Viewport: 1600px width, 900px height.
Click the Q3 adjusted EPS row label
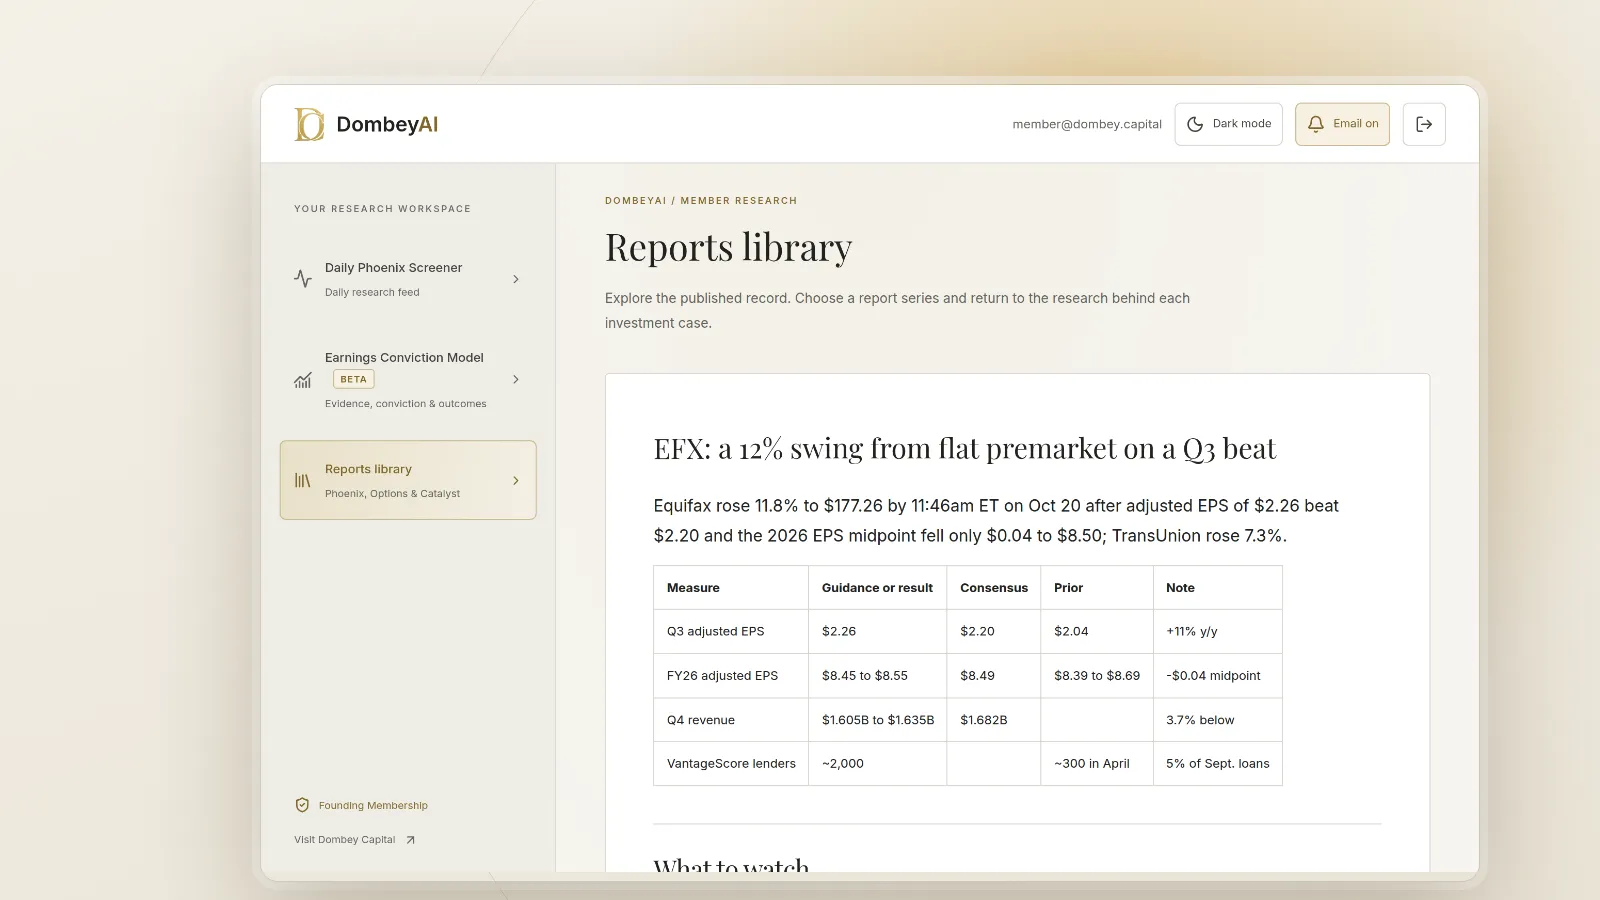(x=715, y=632)
